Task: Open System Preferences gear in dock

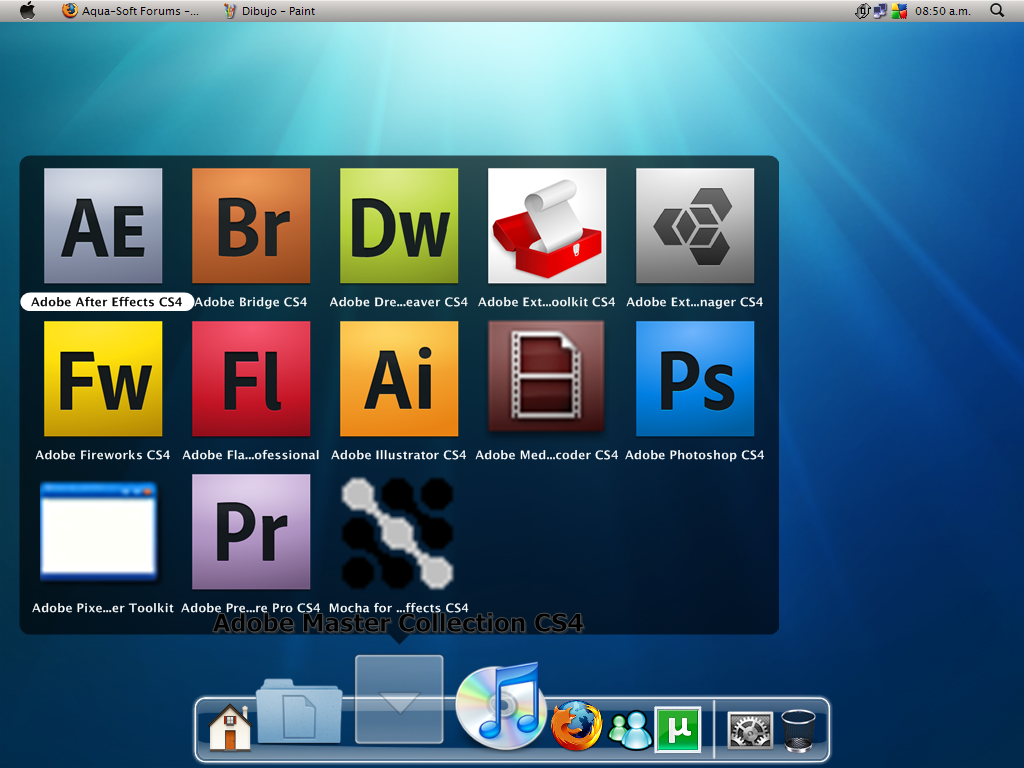Action: 750,729
